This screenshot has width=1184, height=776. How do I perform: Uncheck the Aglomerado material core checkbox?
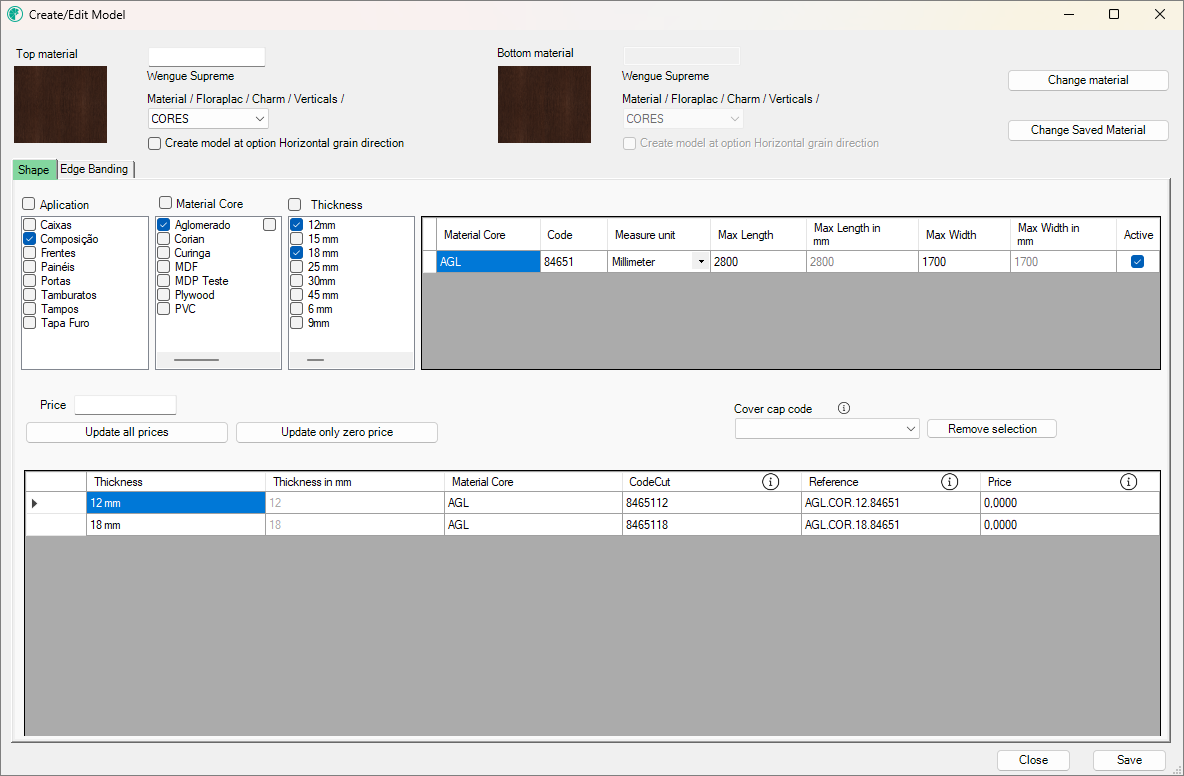coord(163,225)
